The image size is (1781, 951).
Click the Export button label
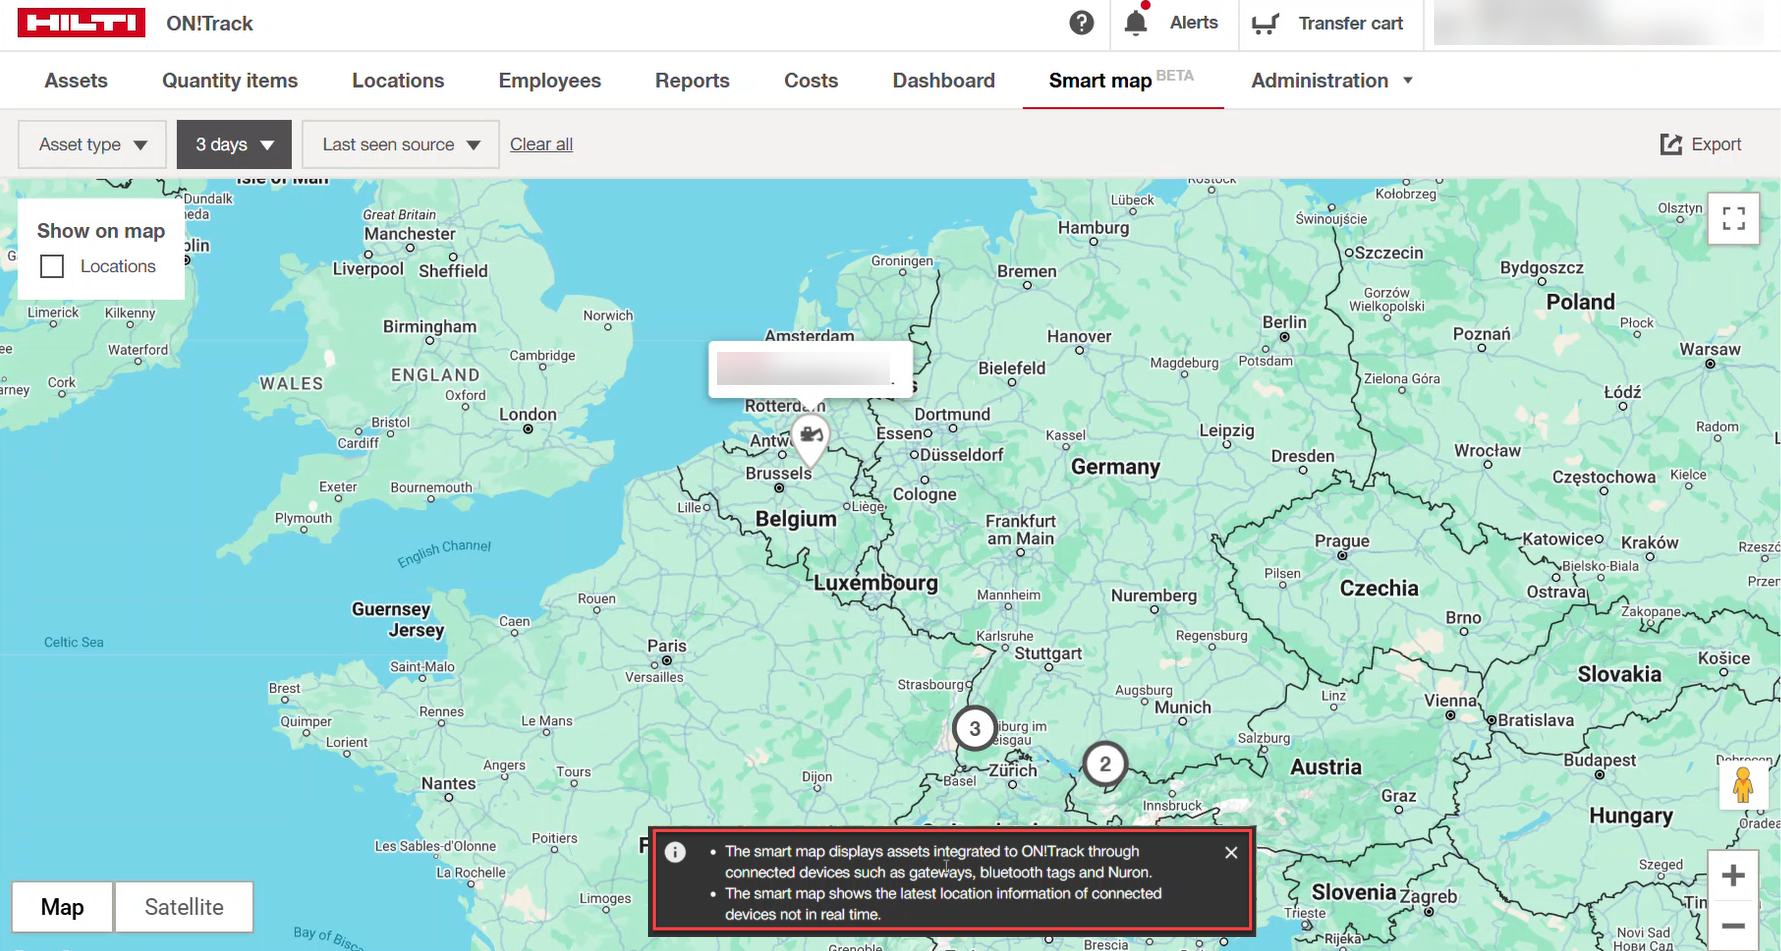pos(1716,144)
